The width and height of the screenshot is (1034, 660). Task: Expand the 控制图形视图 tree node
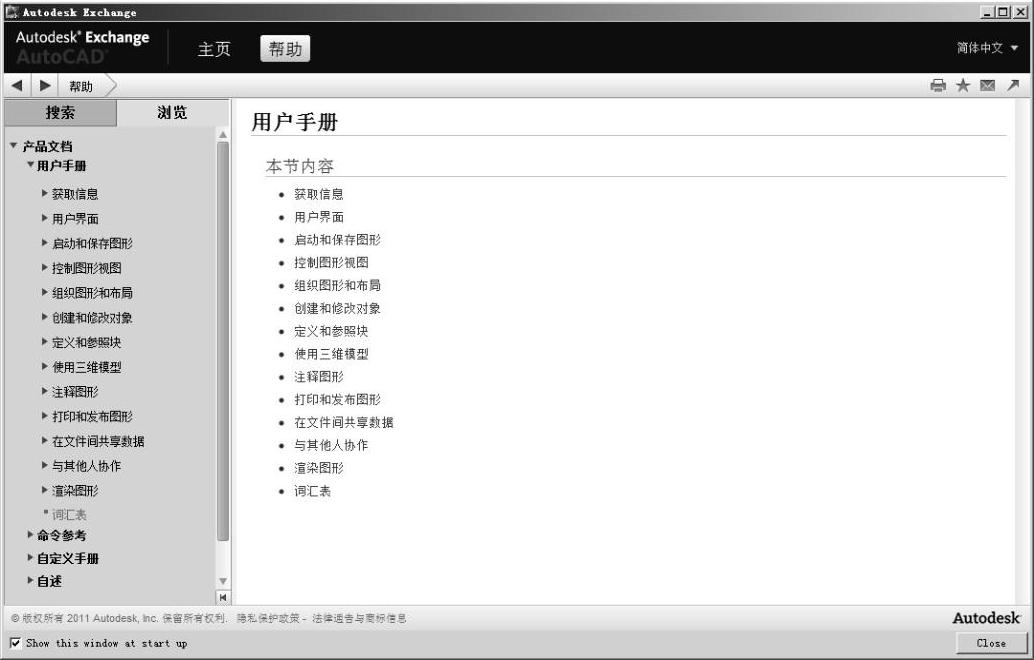(44, 268)
